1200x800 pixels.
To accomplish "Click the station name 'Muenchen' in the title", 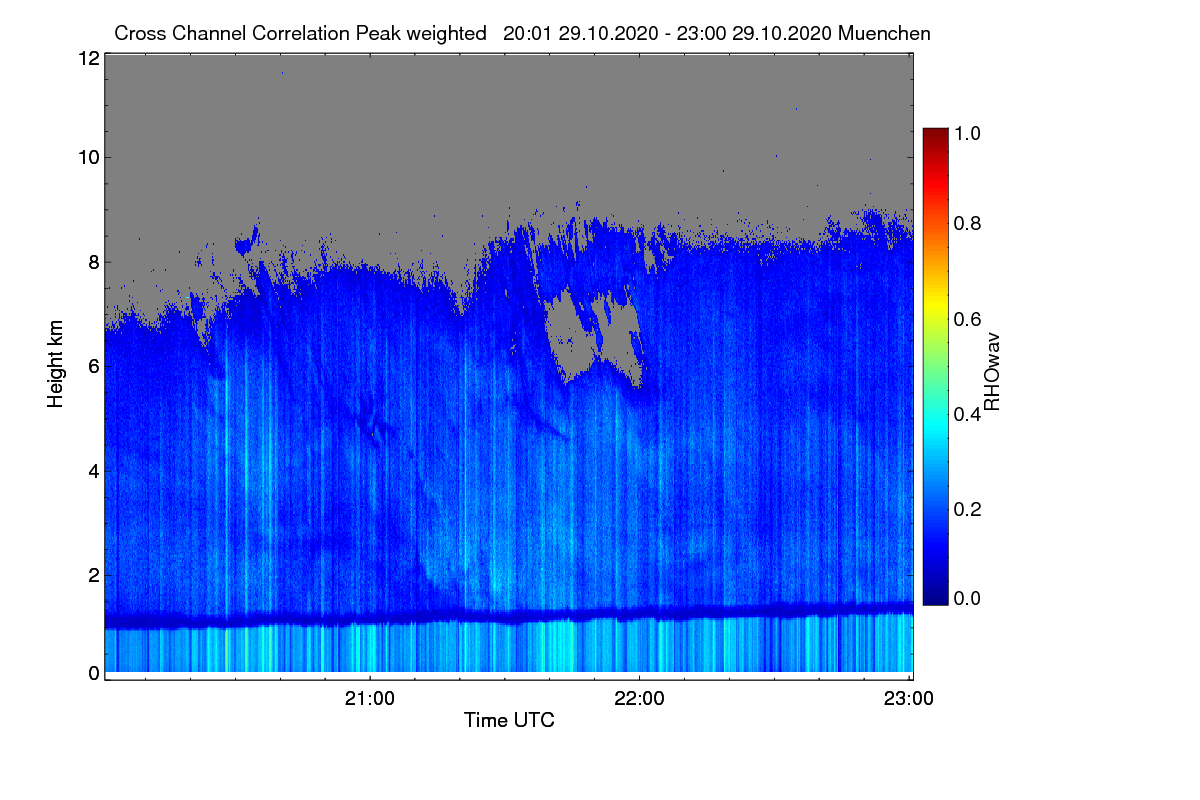I will [885, 33].
